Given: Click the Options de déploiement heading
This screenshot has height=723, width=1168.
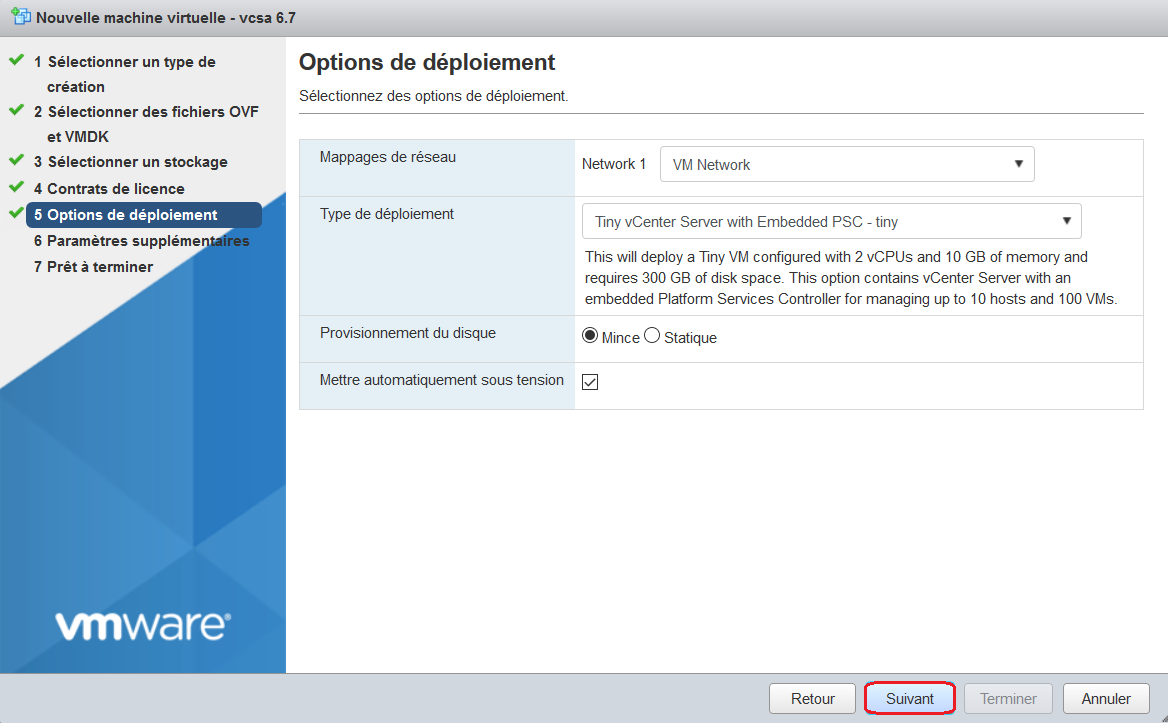Looking at the screenshot, I should [x=427, y=62].
